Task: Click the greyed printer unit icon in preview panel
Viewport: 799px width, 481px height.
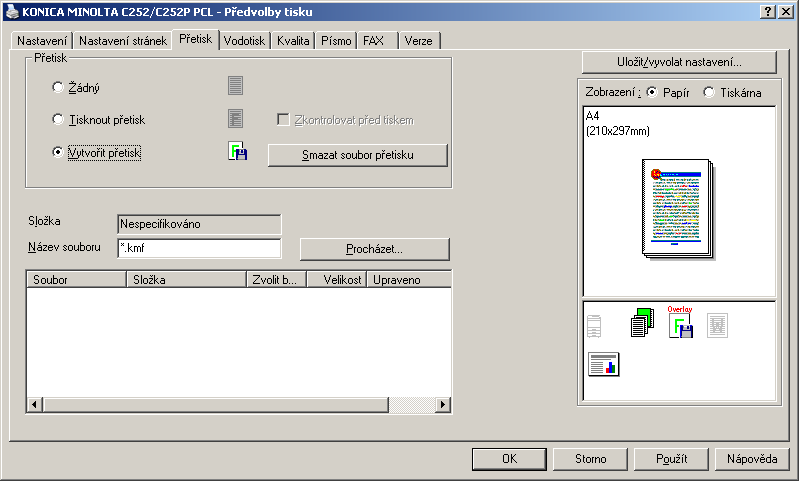Action: tap(594, 326)
